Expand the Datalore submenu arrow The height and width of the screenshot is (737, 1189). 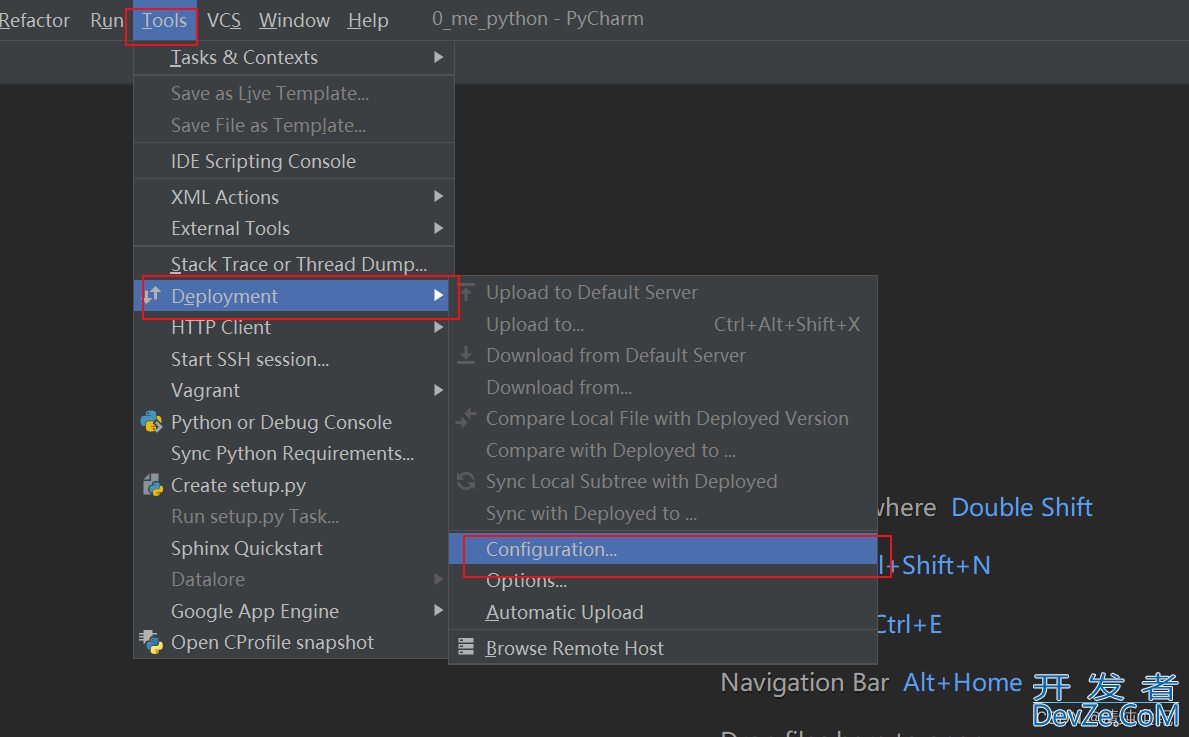(x=438, y=579)
